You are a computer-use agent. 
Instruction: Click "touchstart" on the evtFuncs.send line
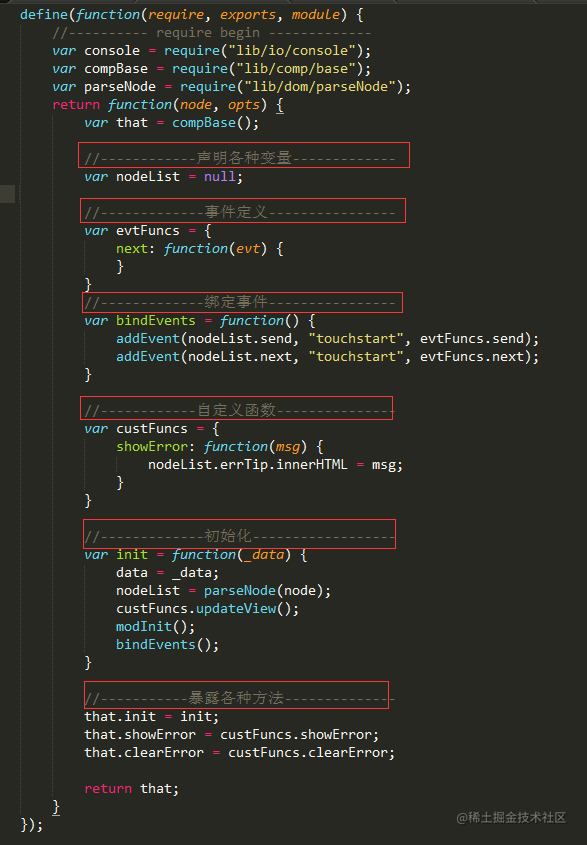pos(356,339)
